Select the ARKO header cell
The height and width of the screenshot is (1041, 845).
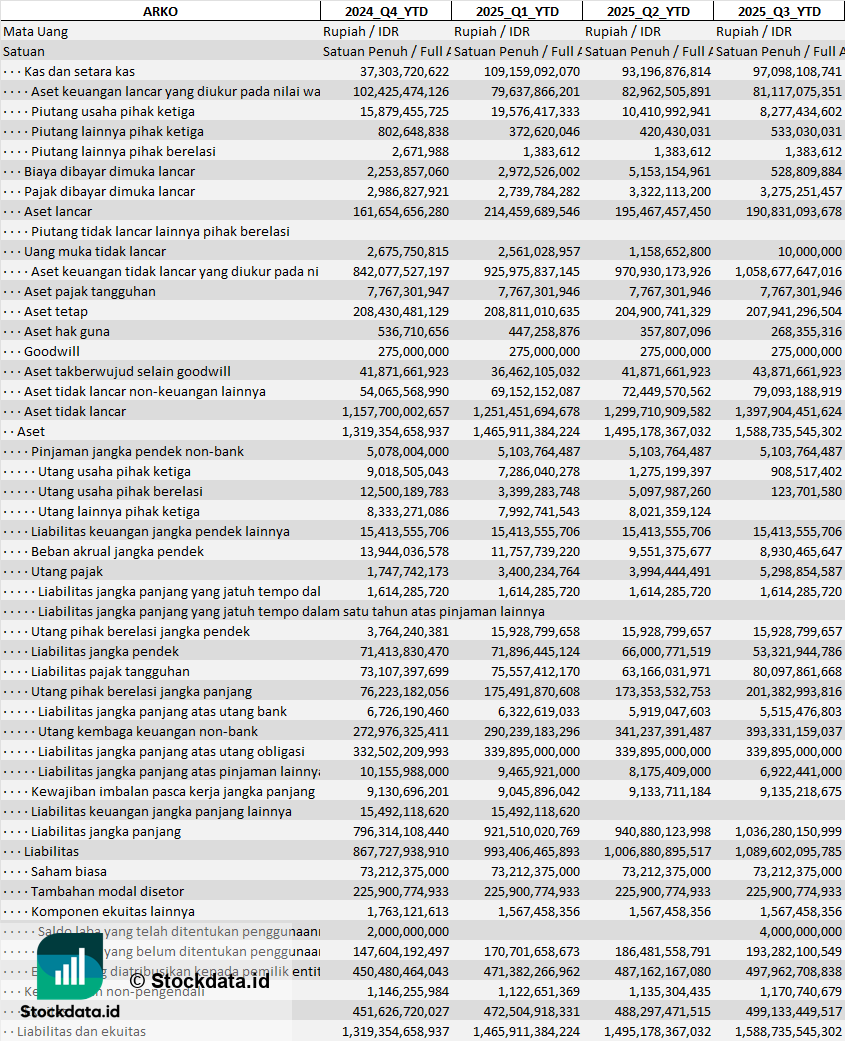(x=160, y=11)
